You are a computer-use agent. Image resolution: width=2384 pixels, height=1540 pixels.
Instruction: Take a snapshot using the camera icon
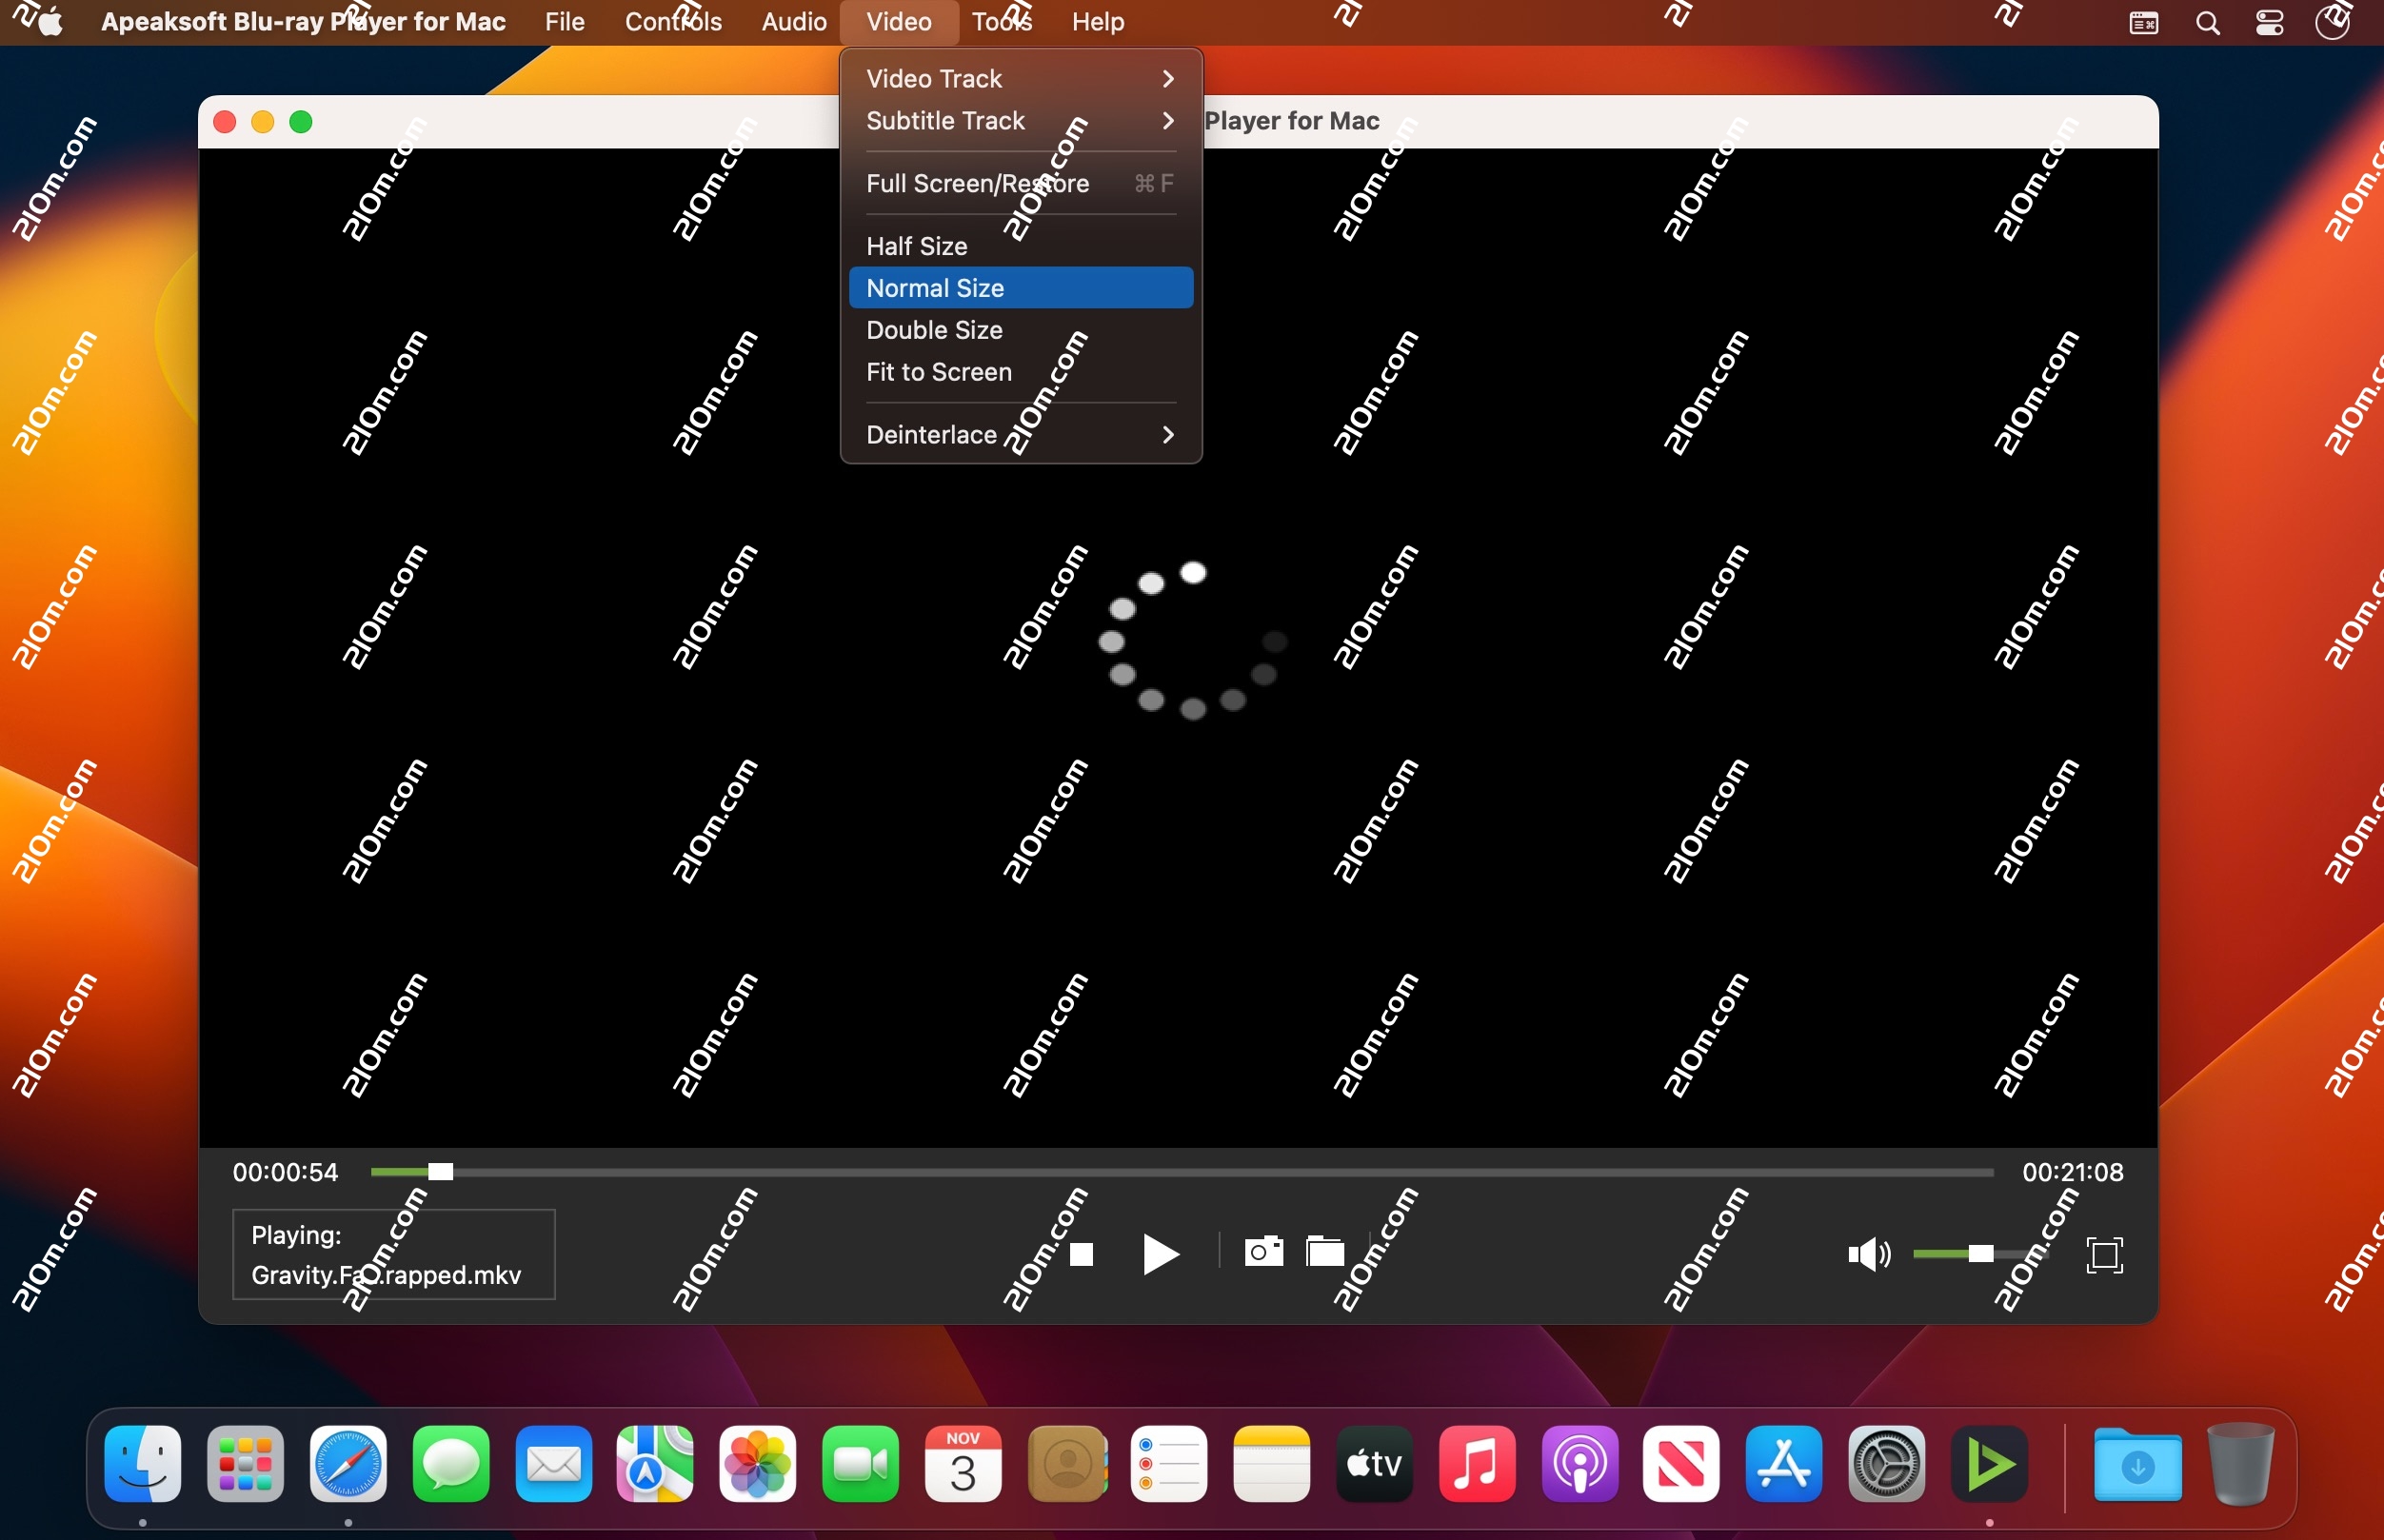coord(1262,1252)
